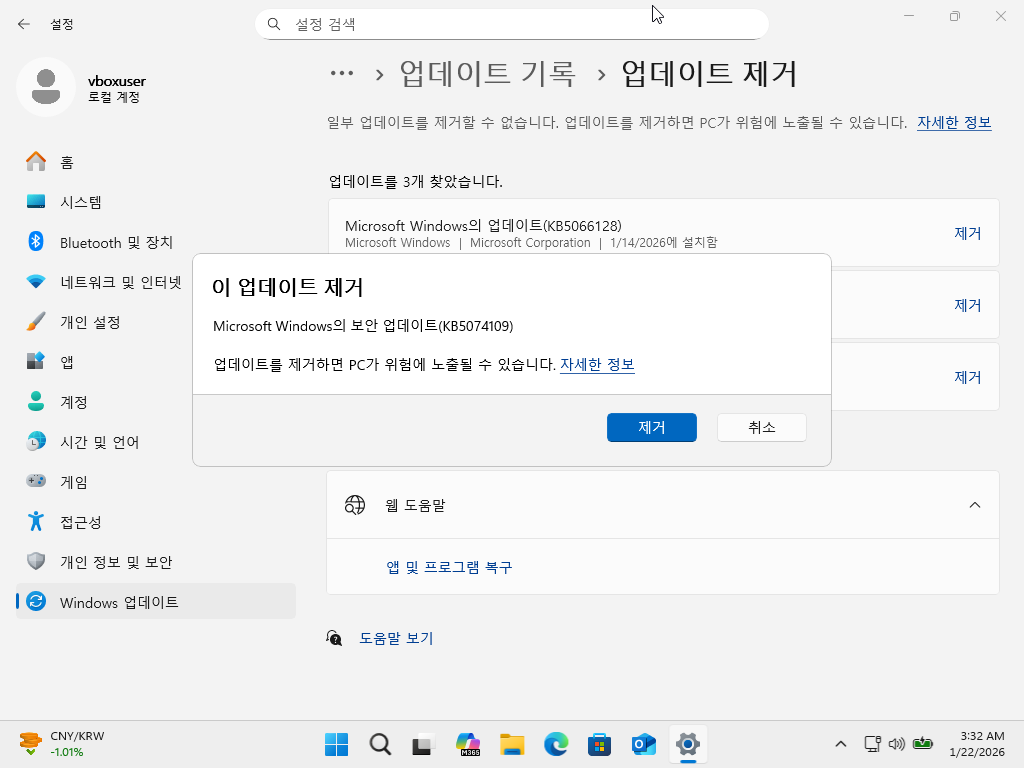
Task: Click the 웹 도움말 globe icon
Action: tap(355, 505)
